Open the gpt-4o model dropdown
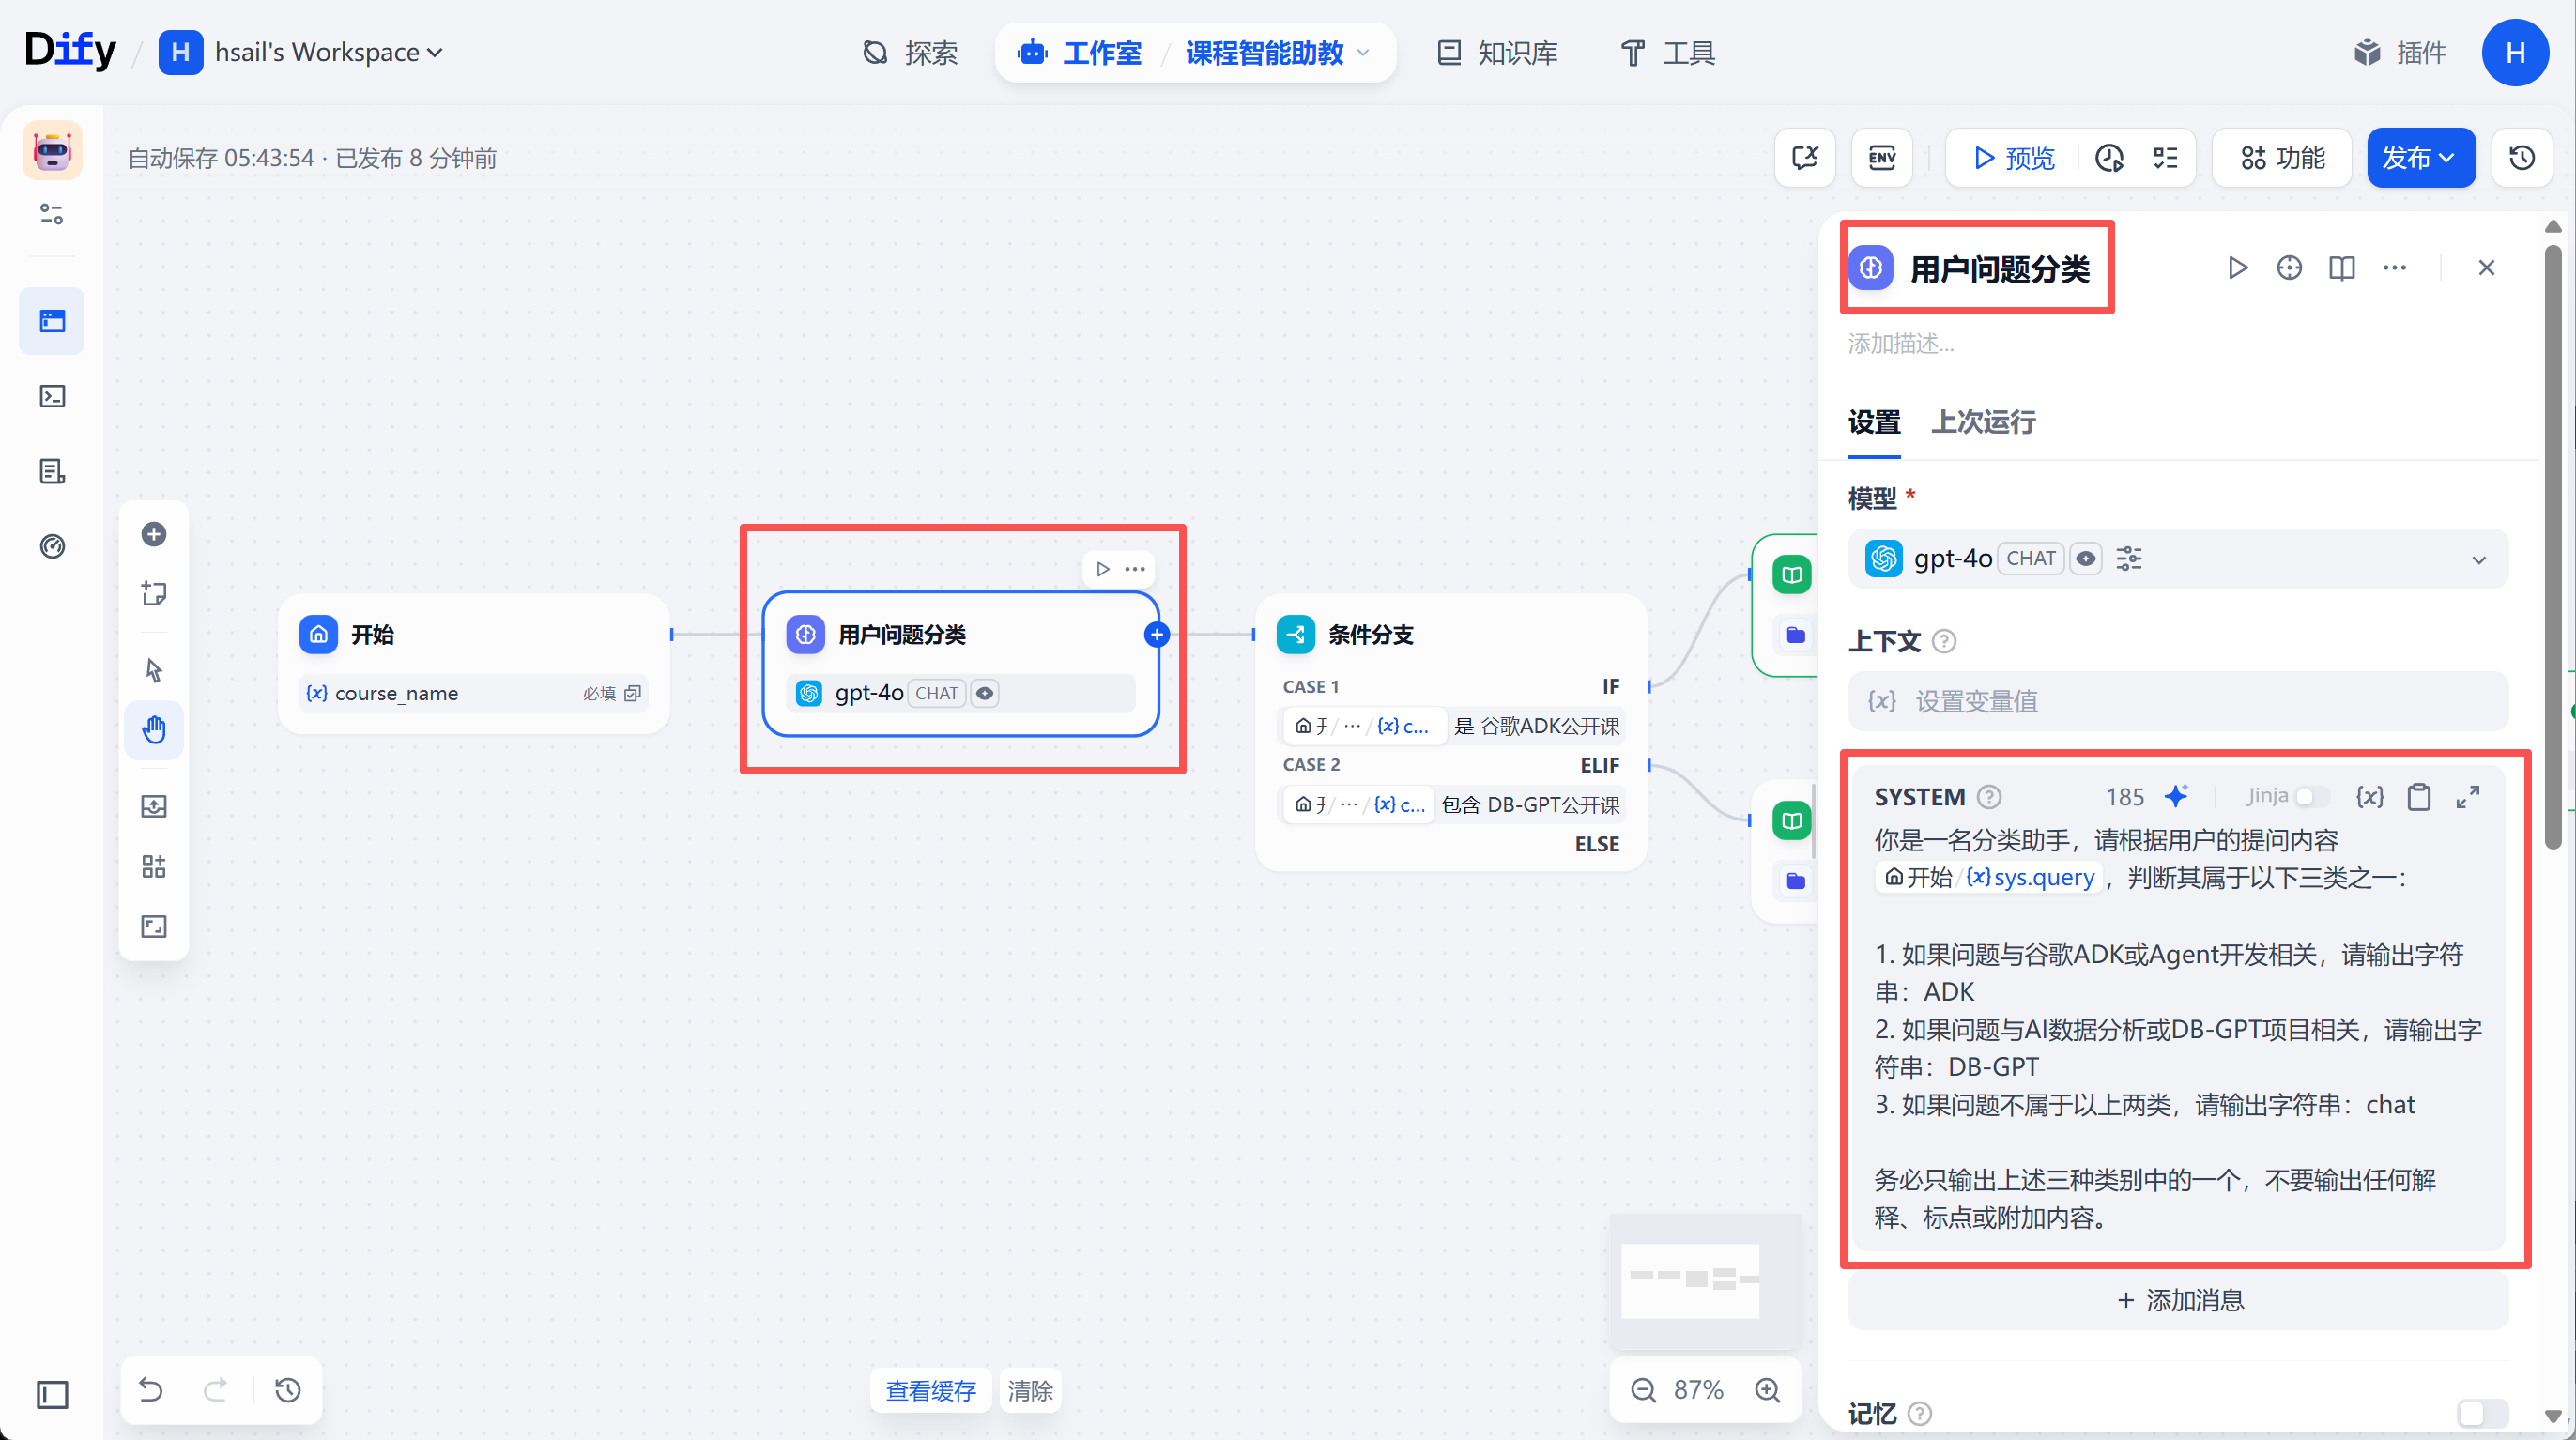This screenshot has width=2576, height=1440. [2178, 558]
